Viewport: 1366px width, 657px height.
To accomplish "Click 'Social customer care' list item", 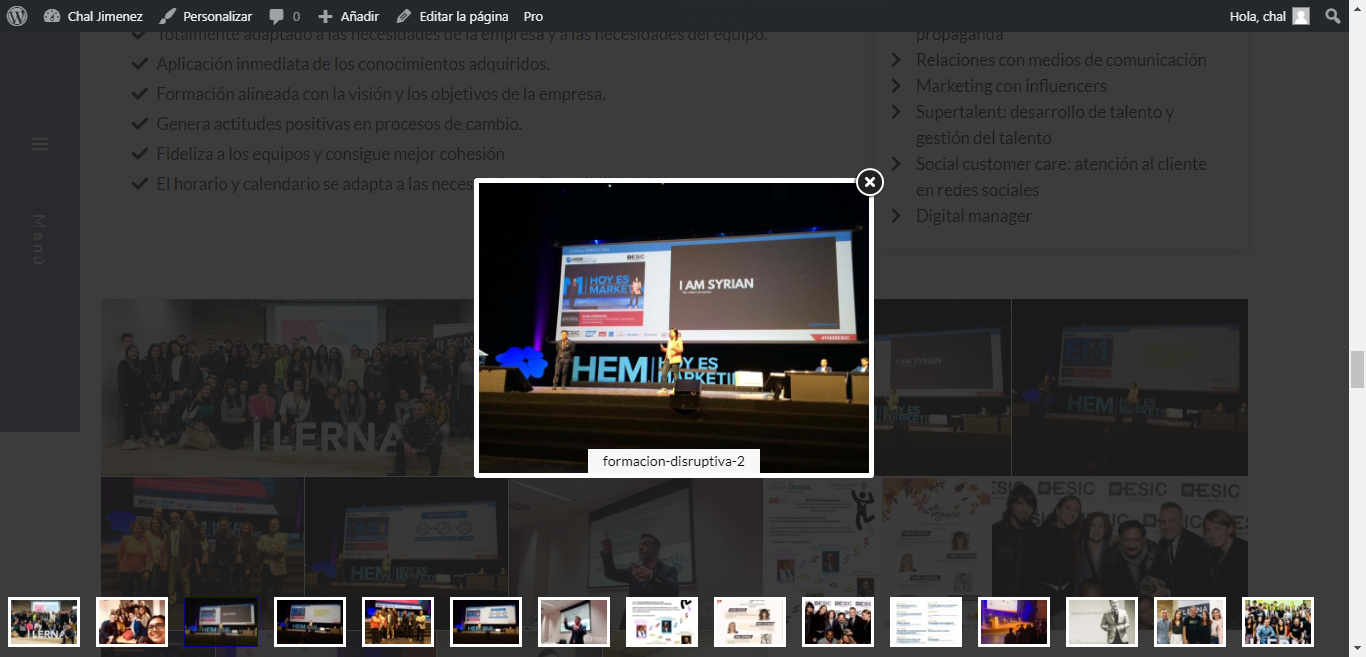I will [x=1061, y=177].
